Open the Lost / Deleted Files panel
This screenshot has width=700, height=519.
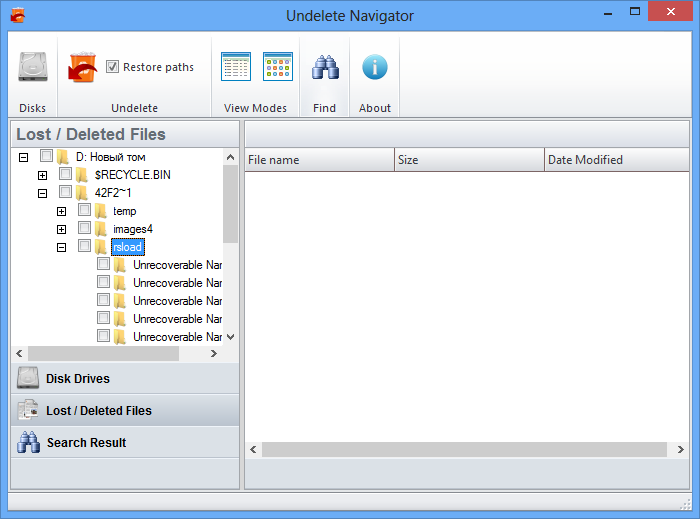125,411
